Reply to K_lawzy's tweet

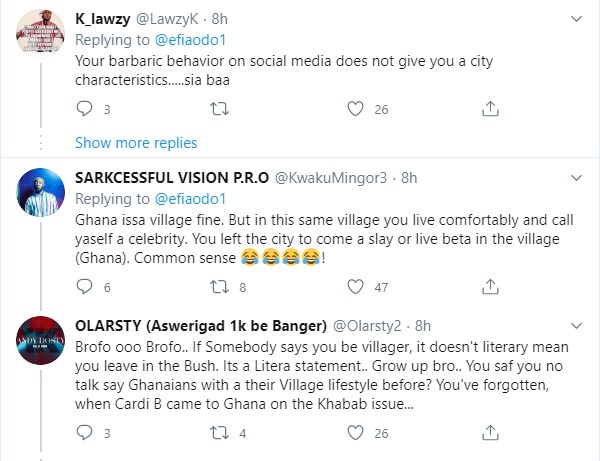tap(84, 110)
